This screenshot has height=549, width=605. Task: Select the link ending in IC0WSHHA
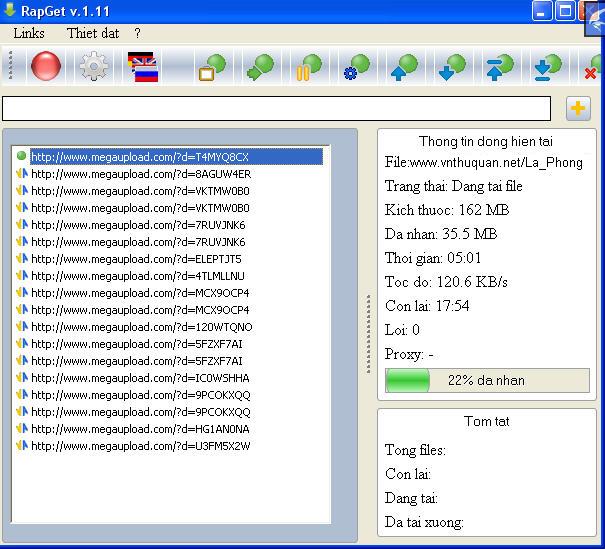tap(140, 378)
